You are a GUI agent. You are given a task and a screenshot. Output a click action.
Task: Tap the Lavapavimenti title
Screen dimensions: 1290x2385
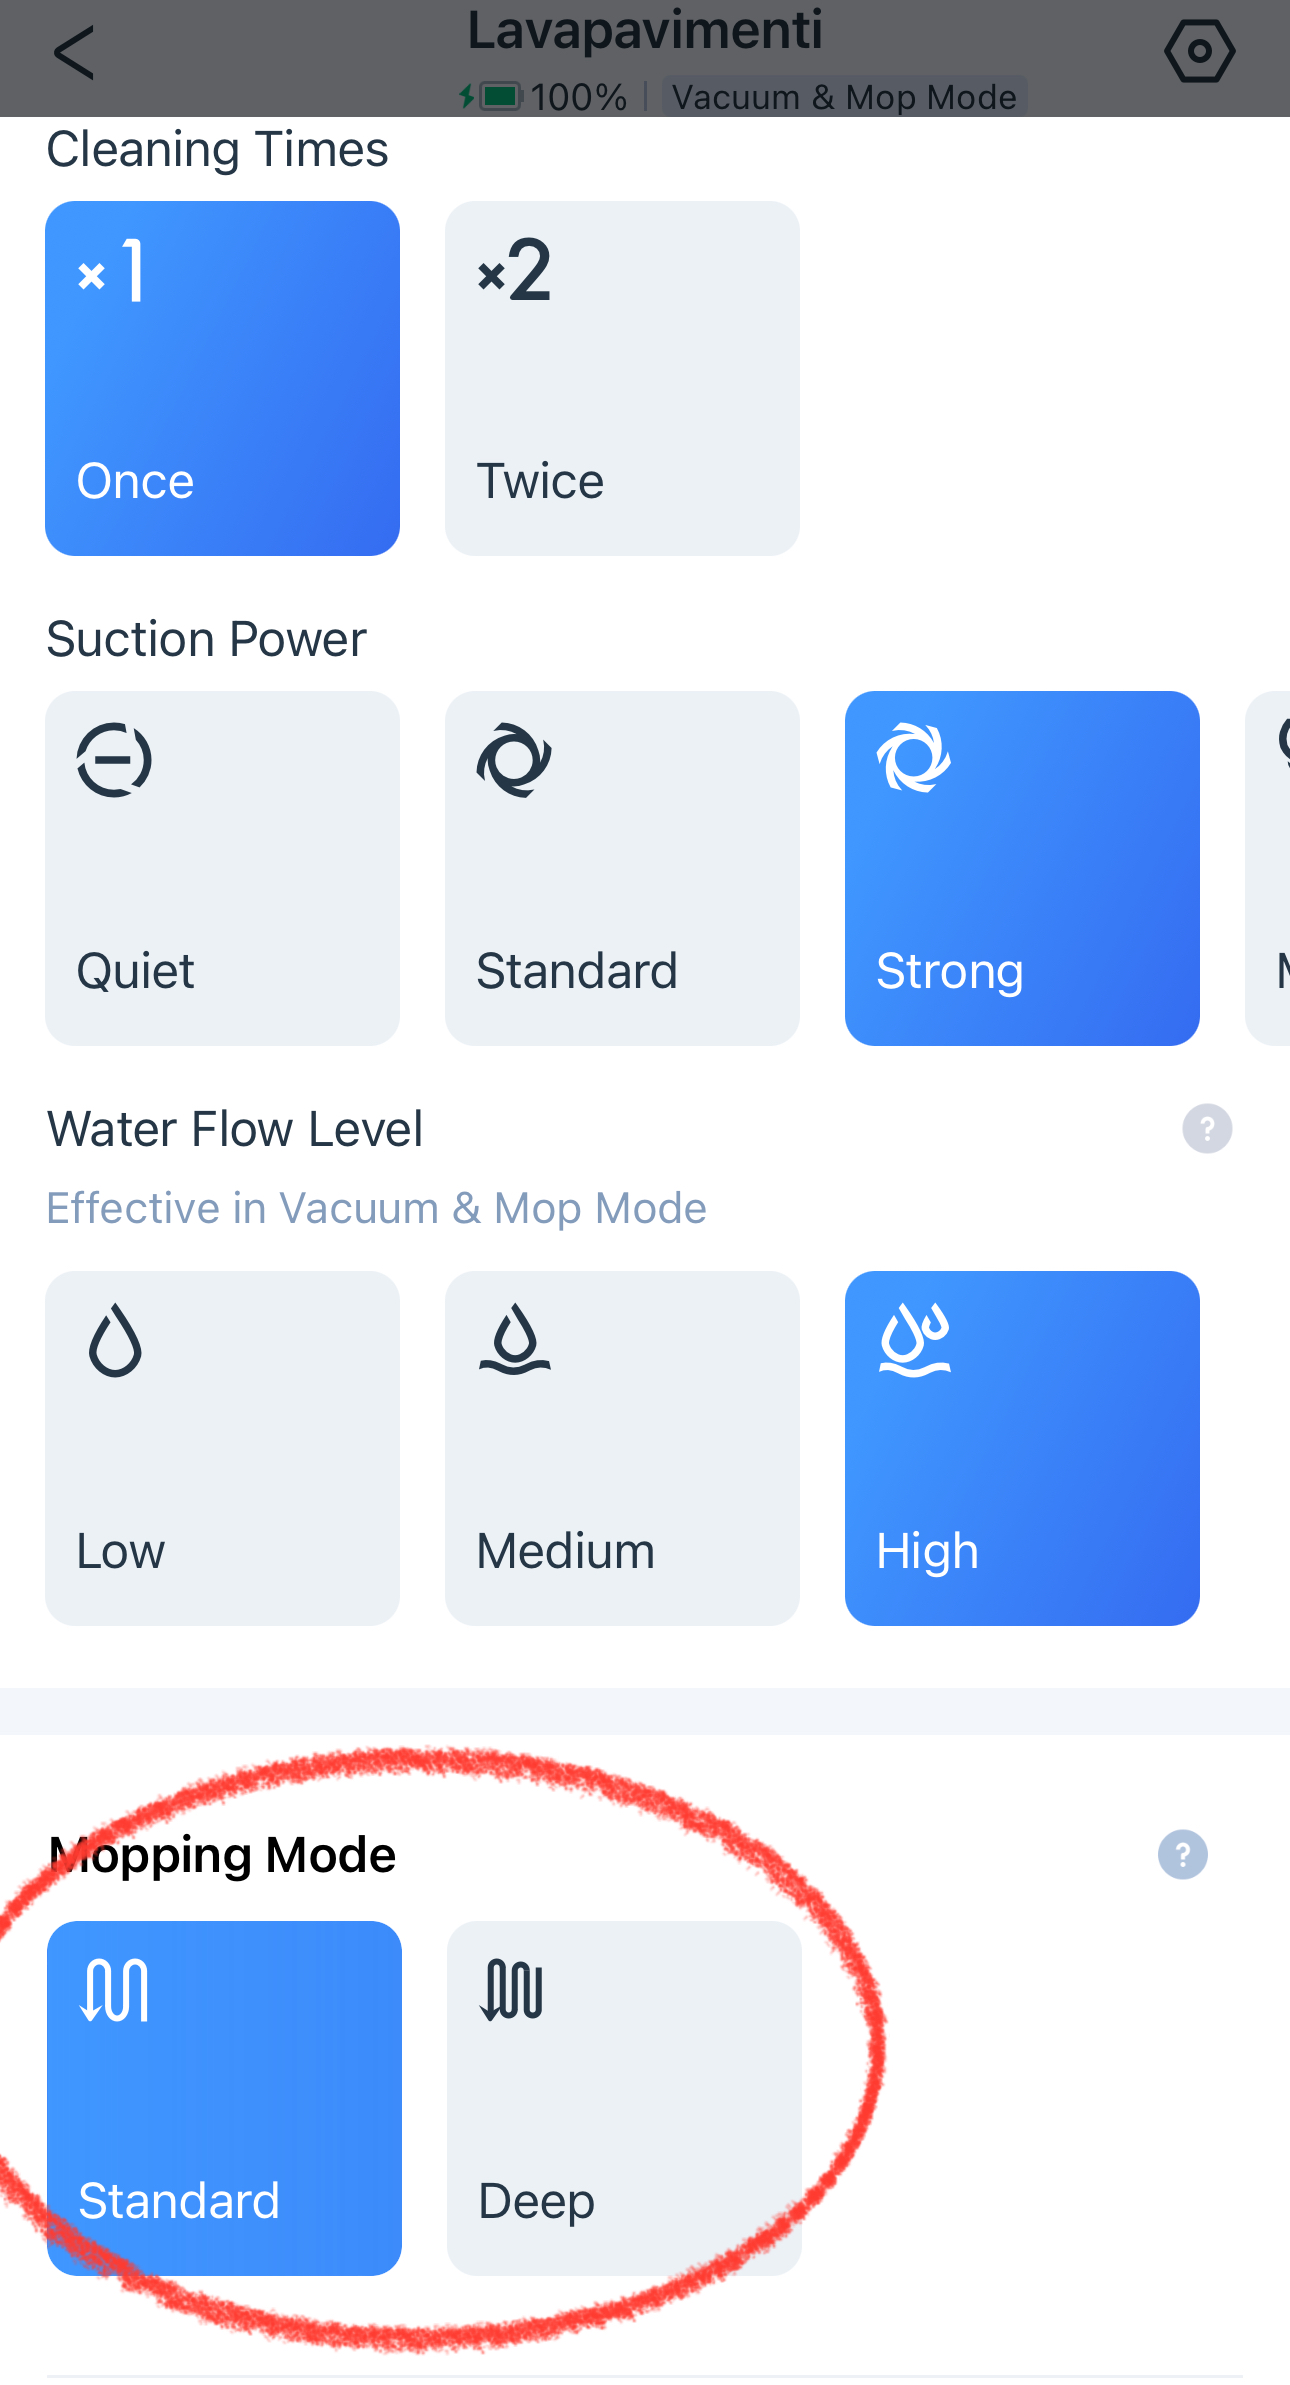[x=645, y=31]
